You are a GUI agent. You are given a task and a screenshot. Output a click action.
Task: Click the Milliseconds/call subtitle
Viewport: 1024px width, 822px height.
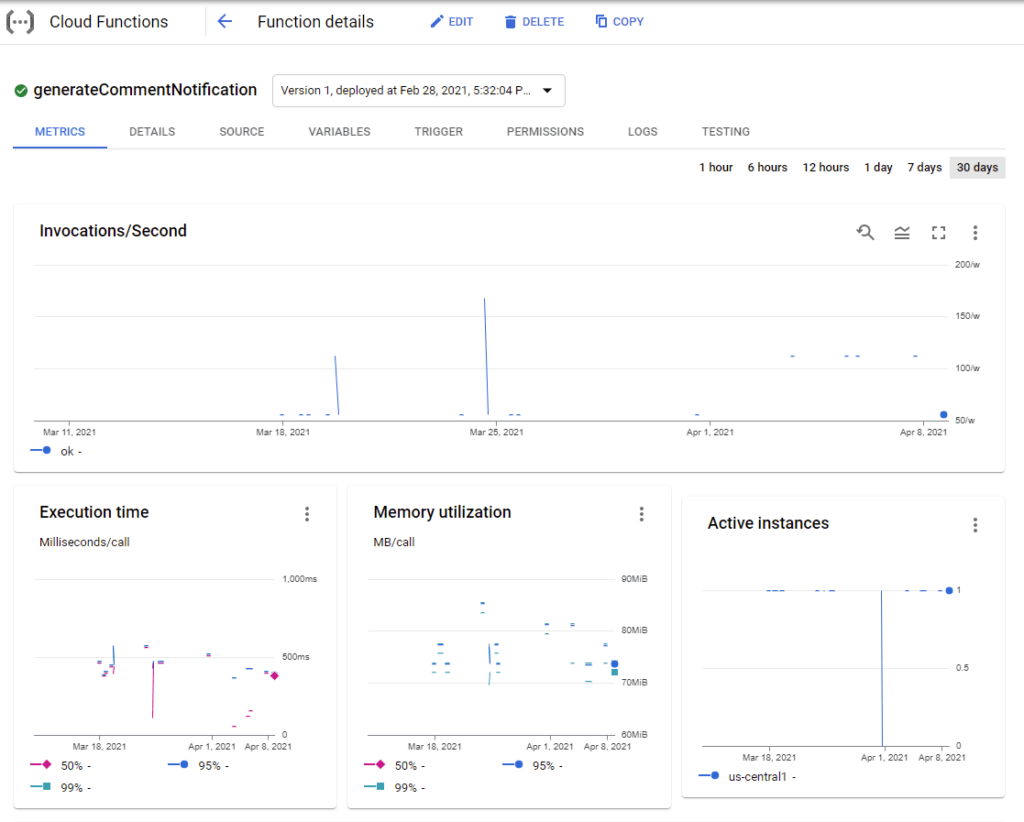(84, 542)
